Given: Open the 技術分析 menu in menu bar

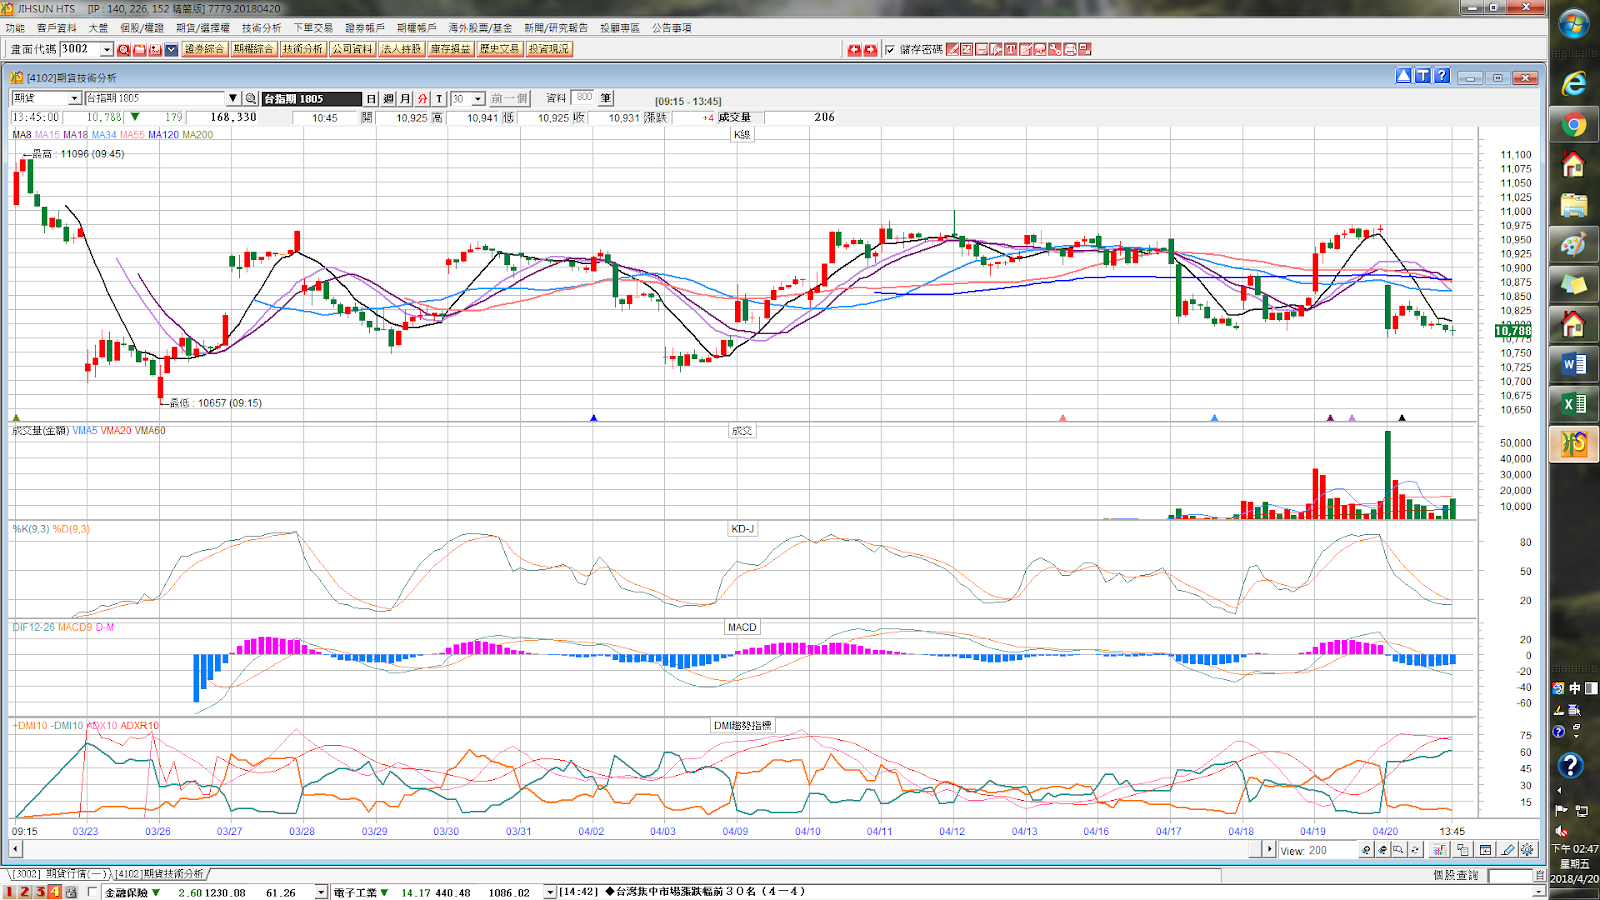Looking at the screenshot, I should point(262,28).
